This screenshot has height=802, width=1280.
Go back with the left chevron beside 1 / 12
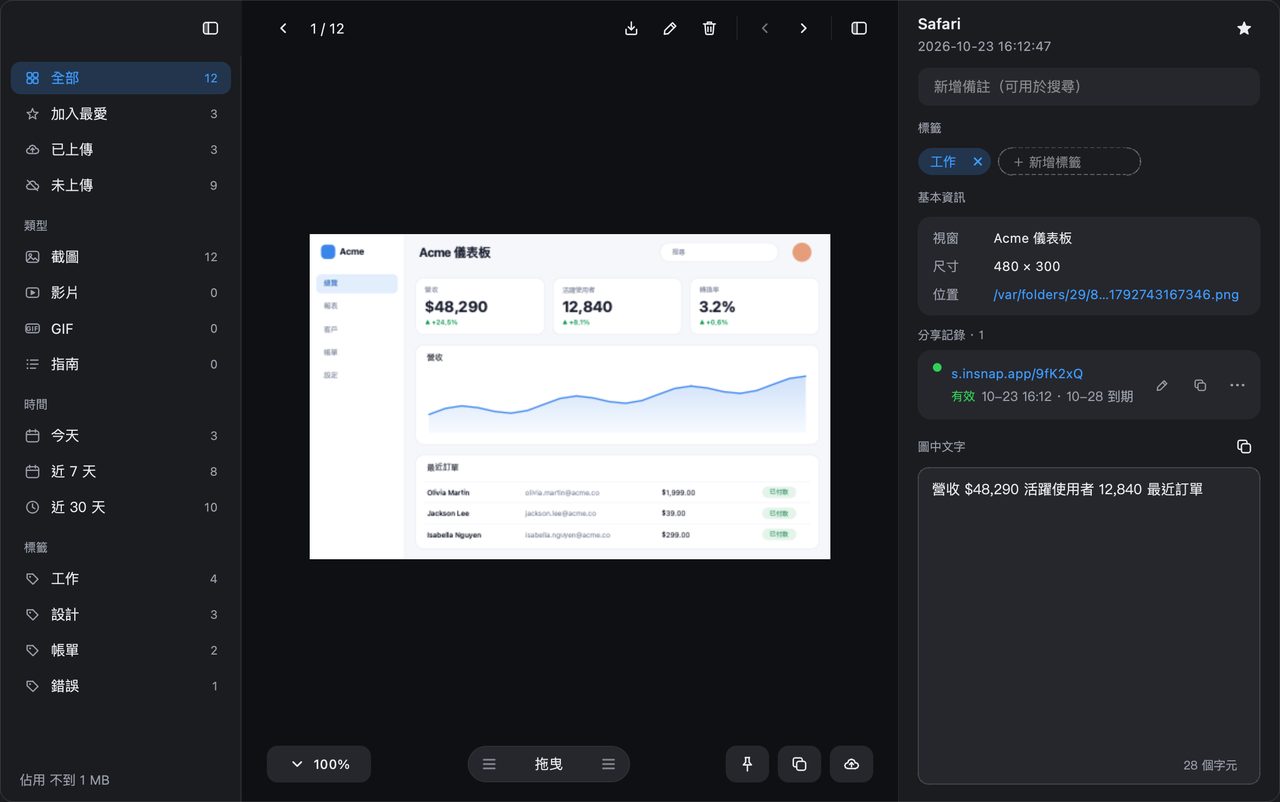point(283,28)
